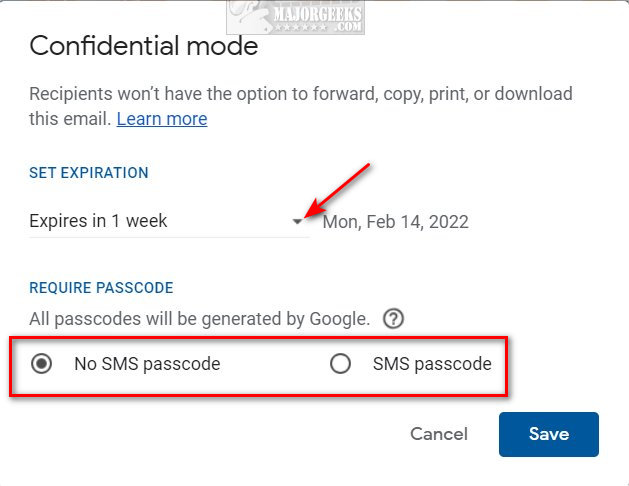Expand the "Expires in 1 week" selector
This screenshot has height=486, width=629.
[169, 221]
